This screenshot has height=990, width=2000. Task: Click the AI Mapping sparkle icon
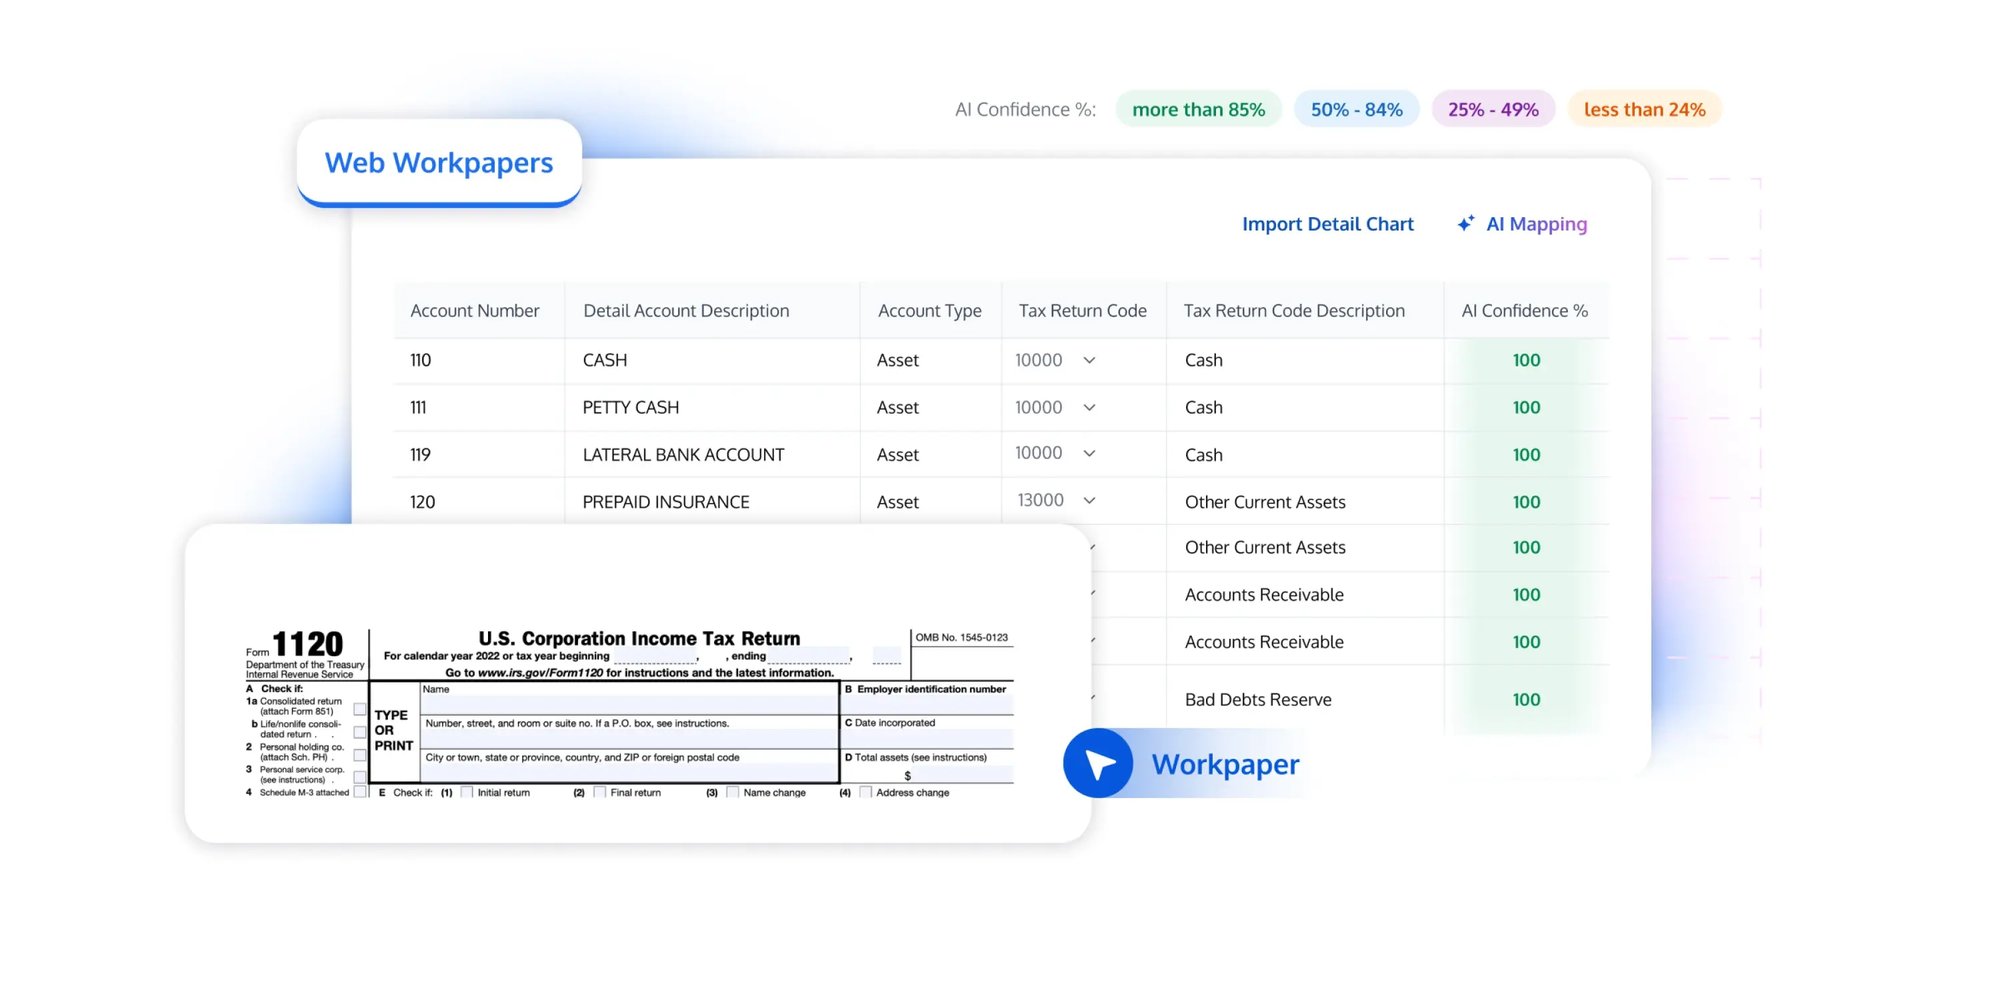(x=1466, y=223)
